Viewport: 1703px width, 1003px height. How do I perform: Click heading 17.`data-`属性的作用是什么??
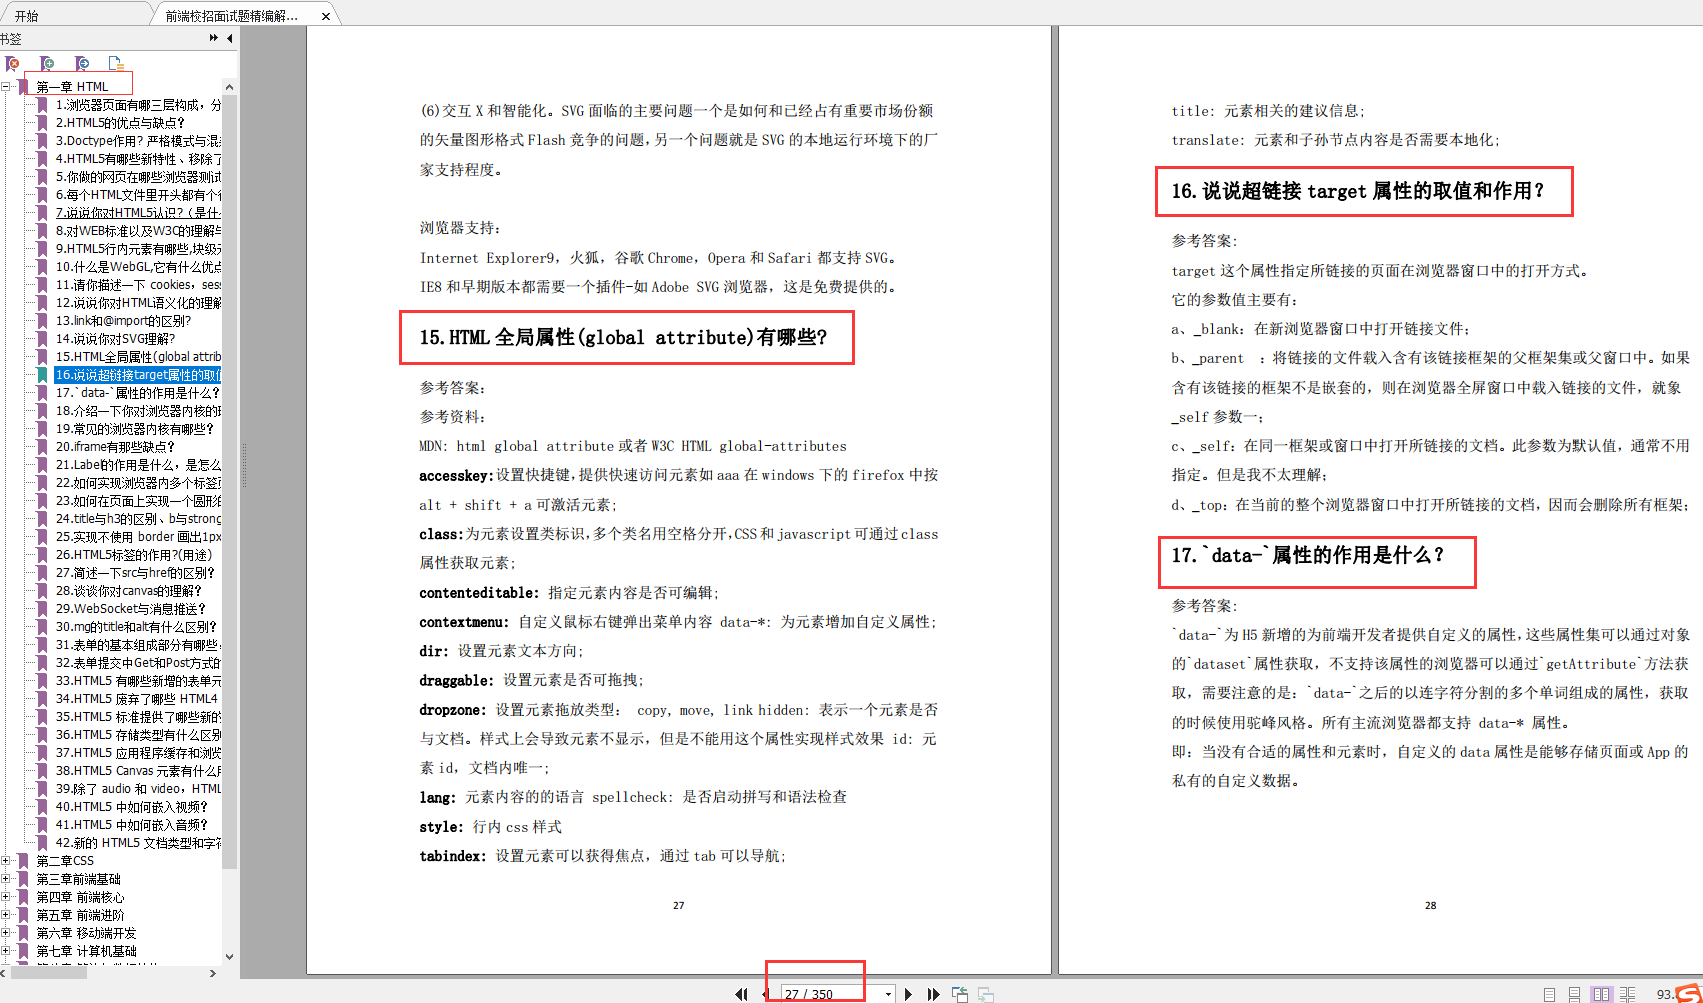coord(1308,555)
